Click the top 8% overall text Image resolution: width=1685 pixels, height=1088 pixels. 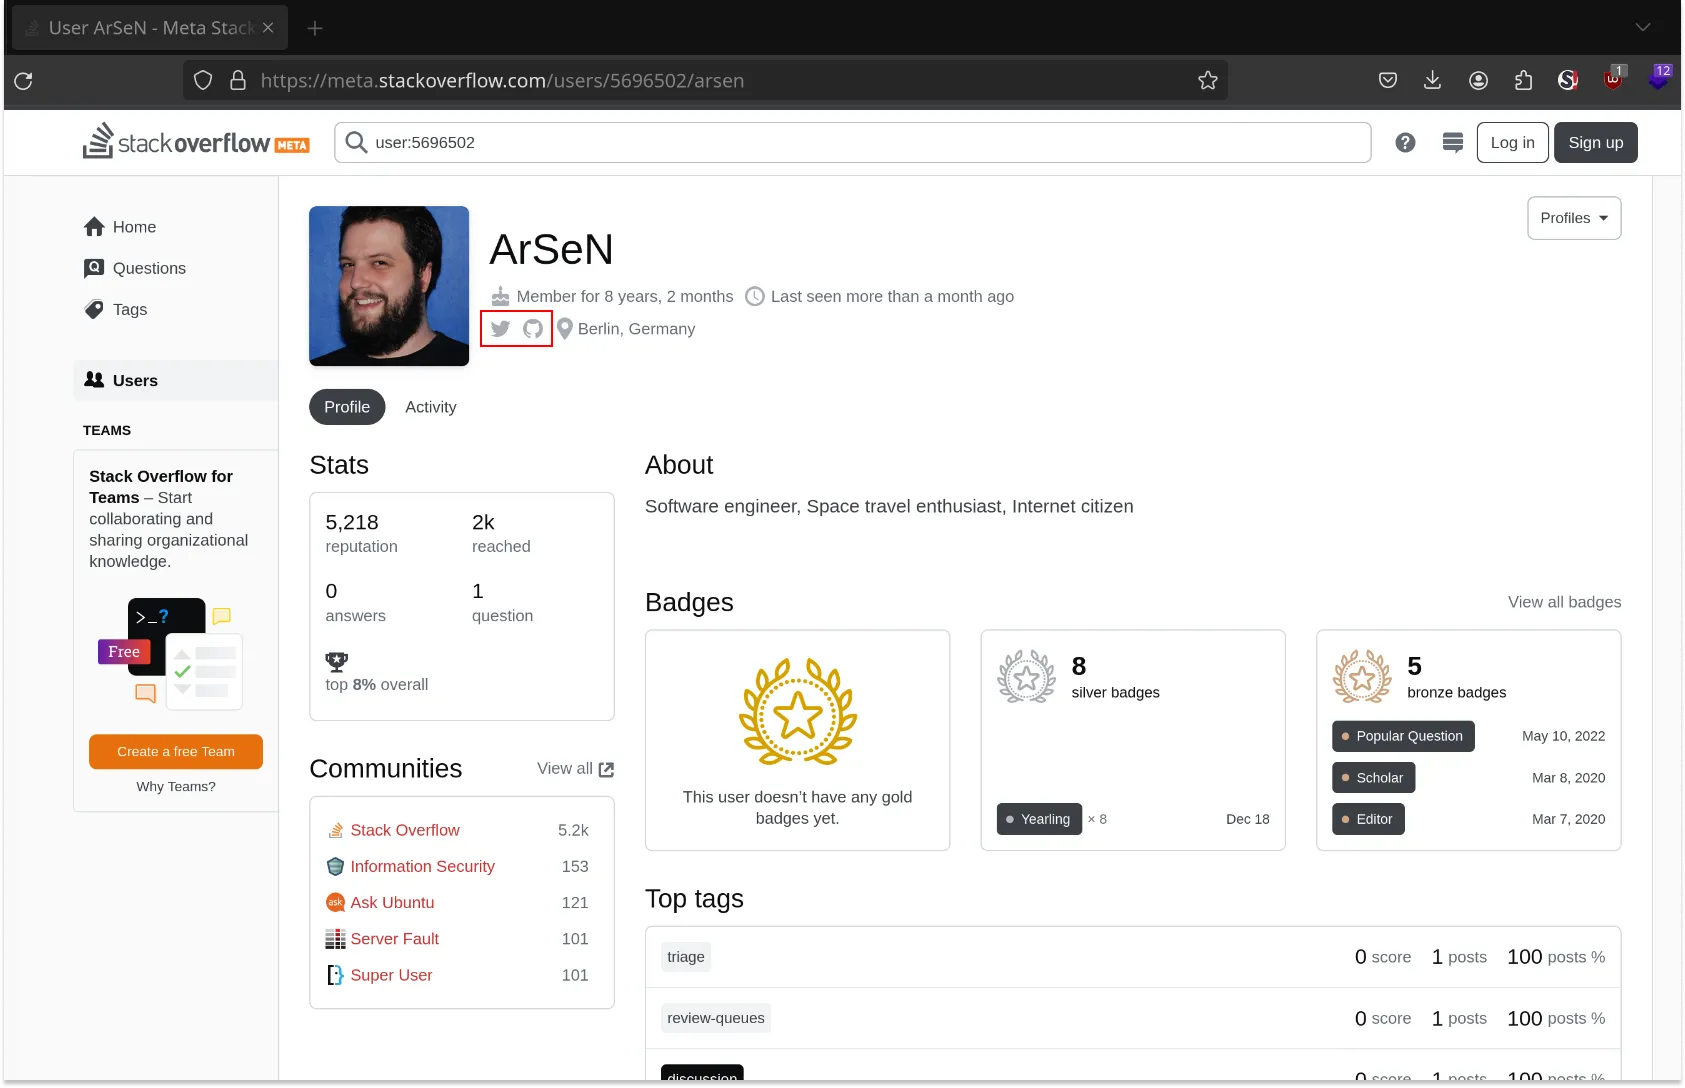coord(377,685)
